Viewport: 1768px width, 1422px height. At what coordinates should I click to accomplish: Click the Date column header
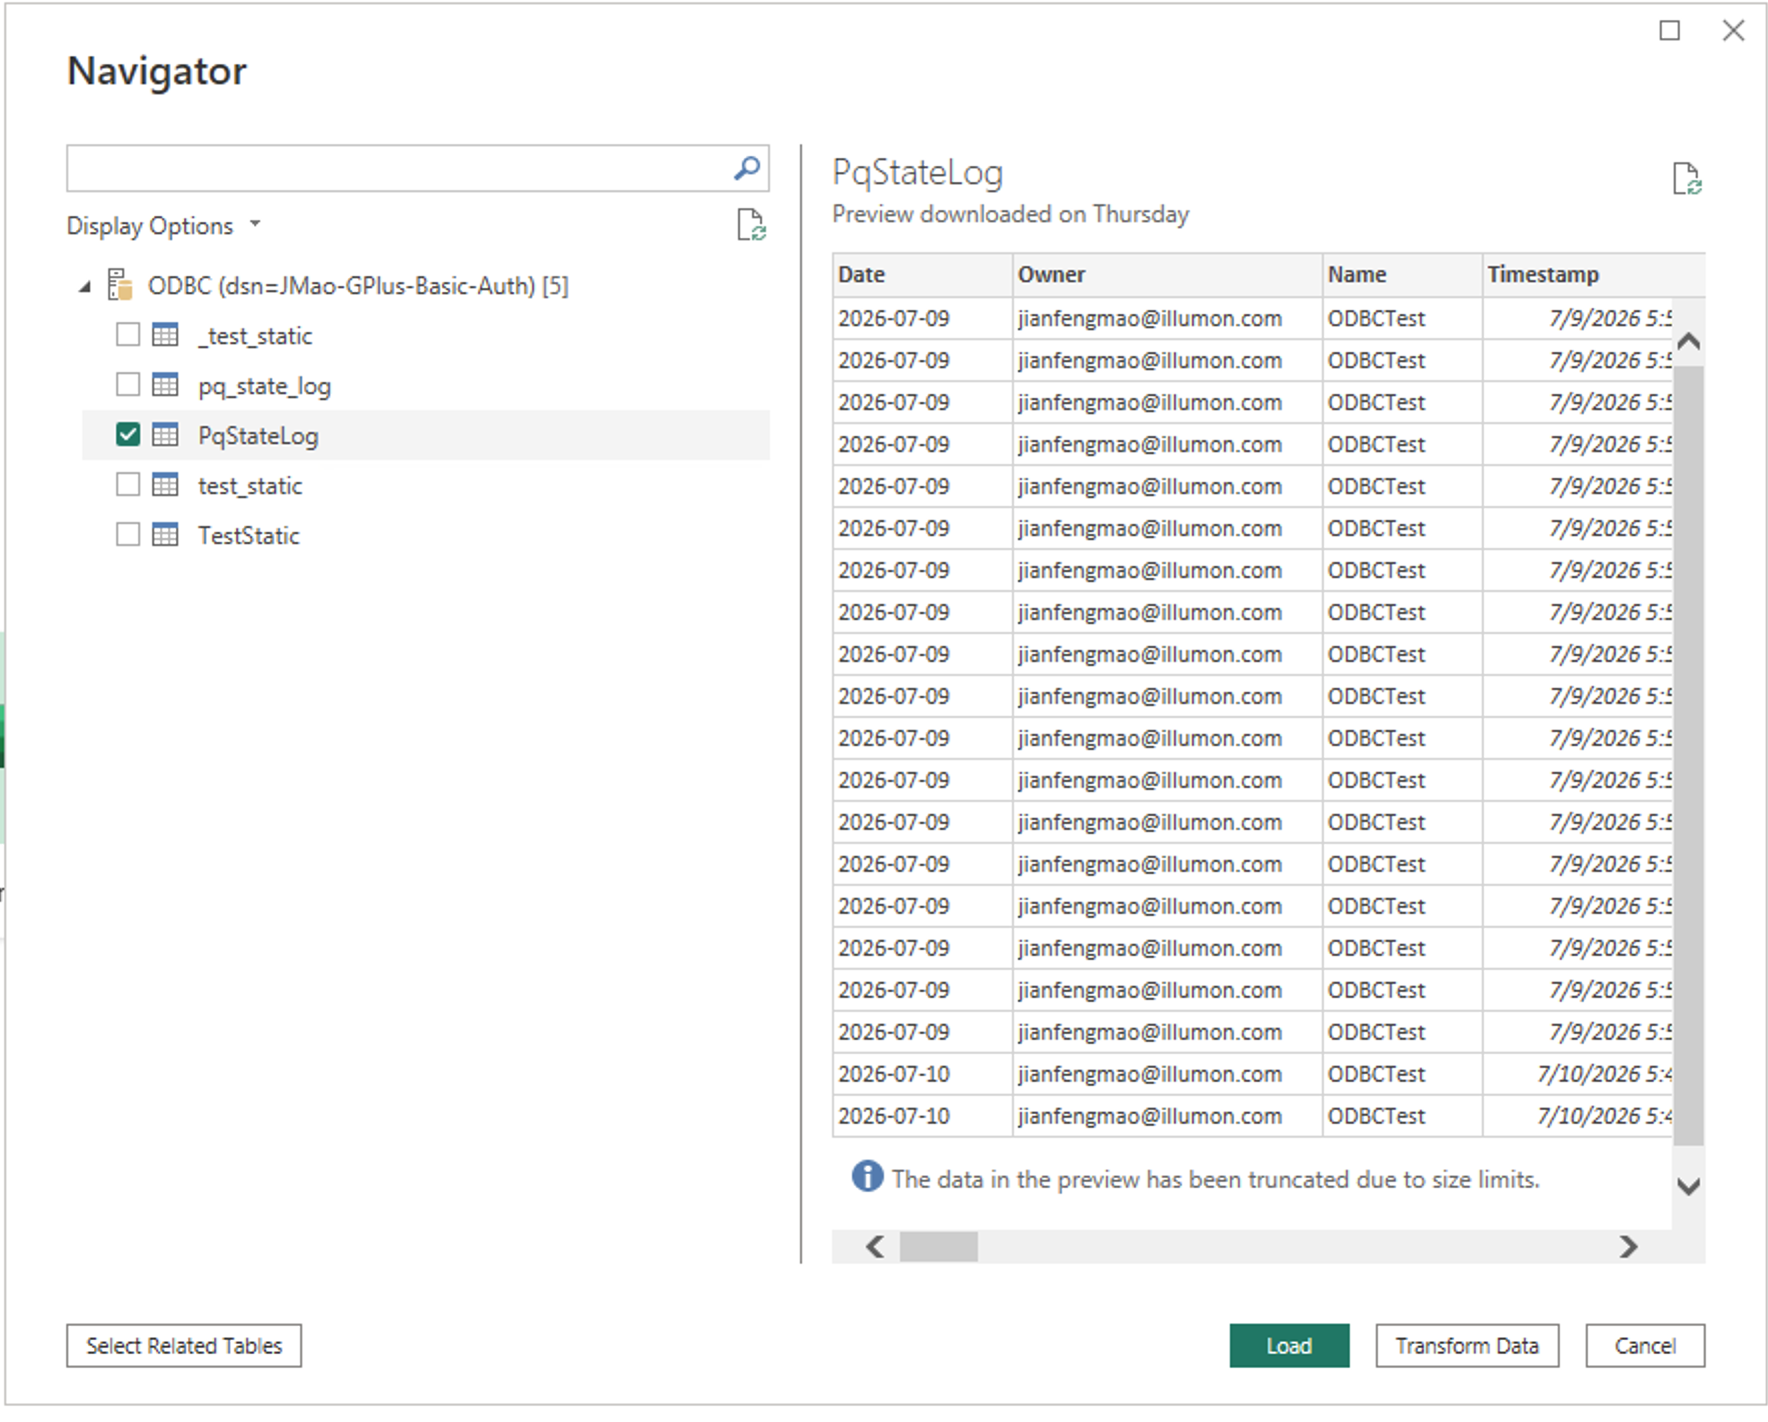click(922, 274)
